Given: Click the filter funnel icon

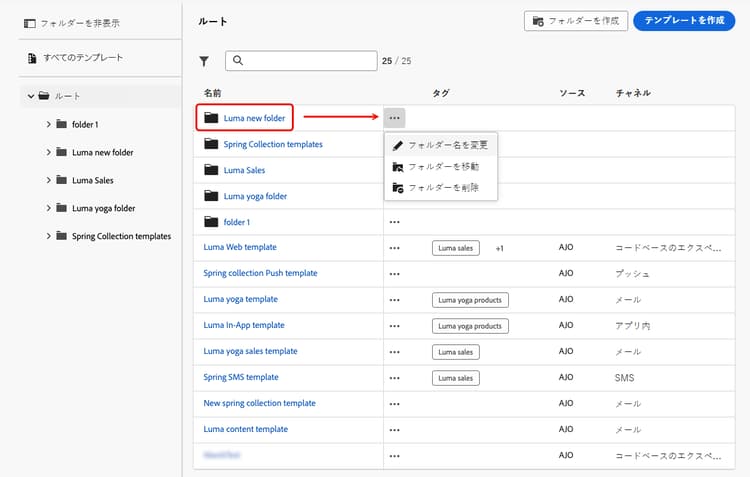Looking at the screenshot, I should [204, 61].
